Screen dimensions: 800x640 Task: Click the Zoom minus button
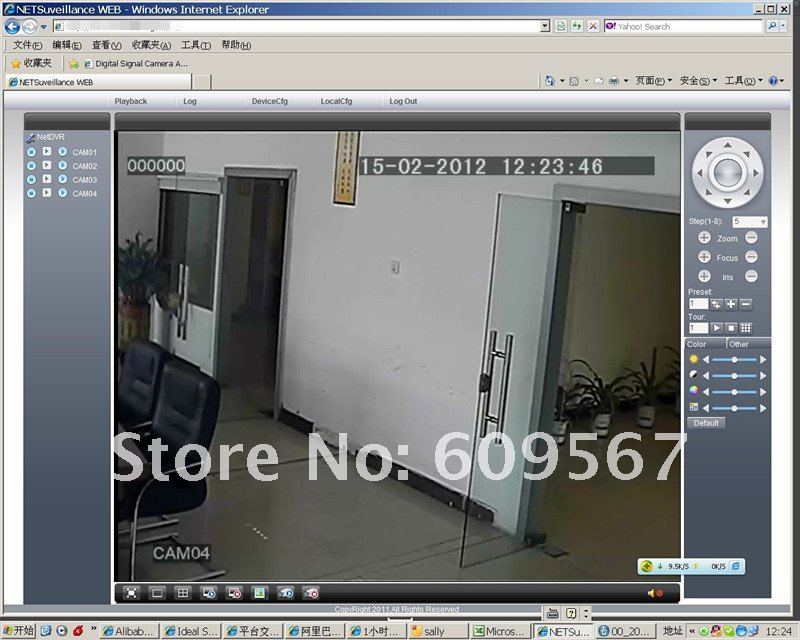click(x=751, y=237)
